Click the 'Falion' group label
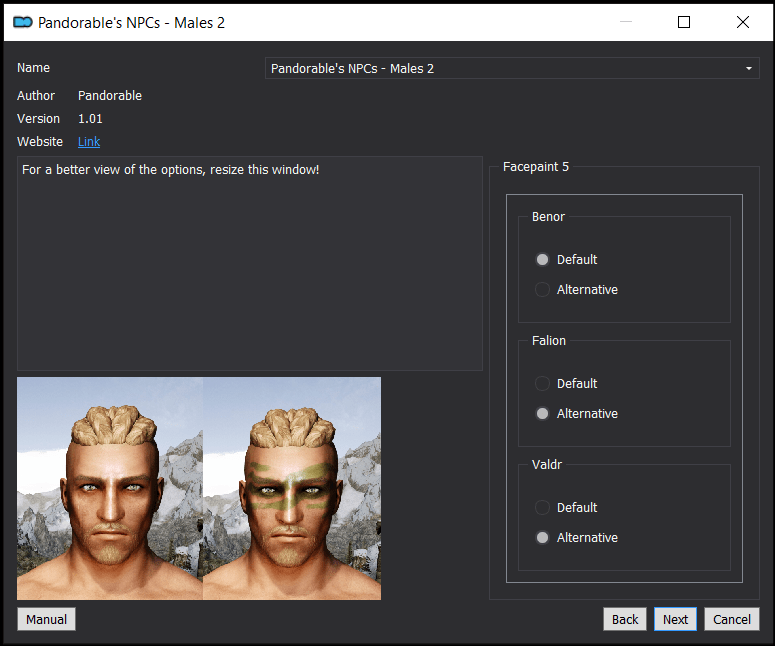 (549, 341)
